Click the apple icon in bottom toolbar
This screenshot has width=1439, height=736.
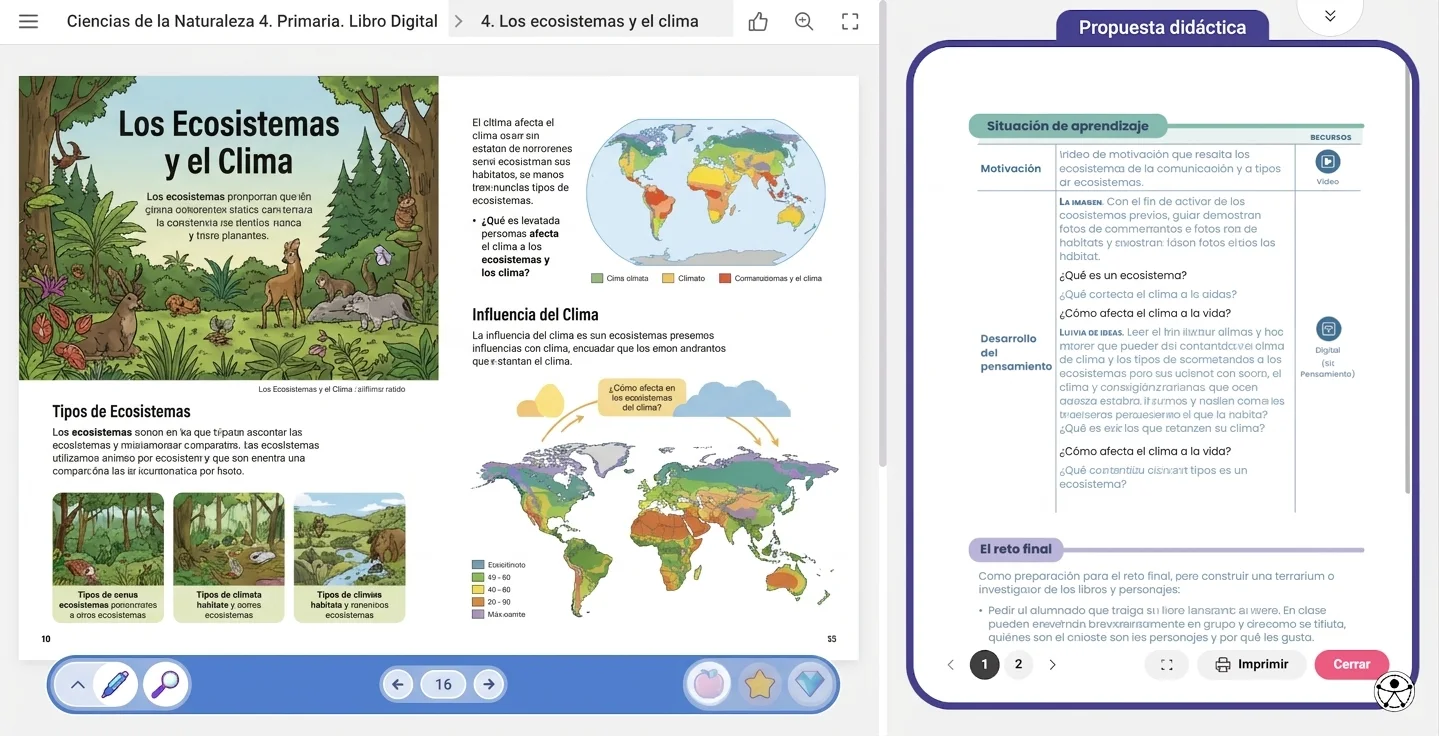[709, 684]
